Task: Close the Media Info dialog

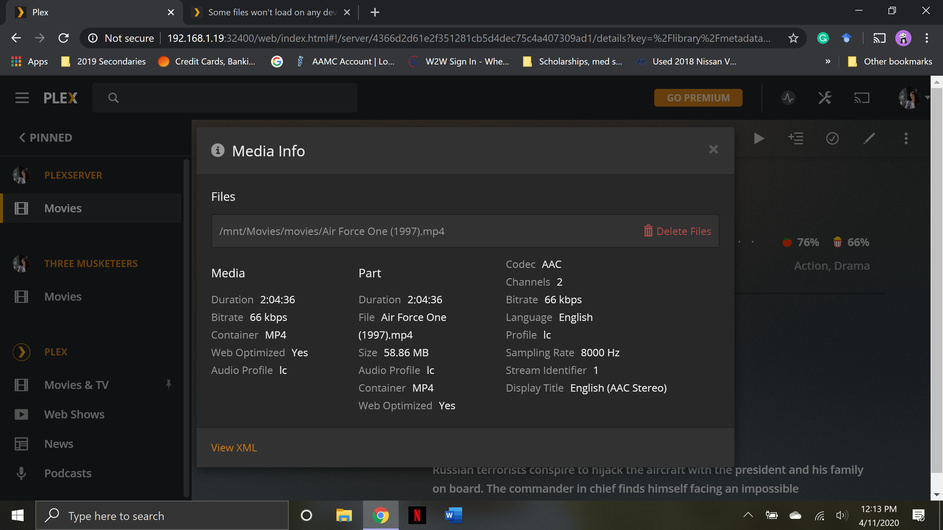Action: (713, 149)
